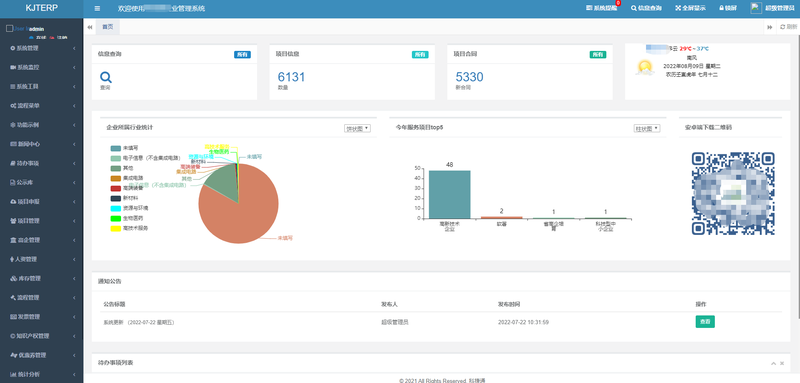Open chart type dropdown for 企业所属行业统计
Image resolution: width=800 pixels, height=383 pixels.
358,129
